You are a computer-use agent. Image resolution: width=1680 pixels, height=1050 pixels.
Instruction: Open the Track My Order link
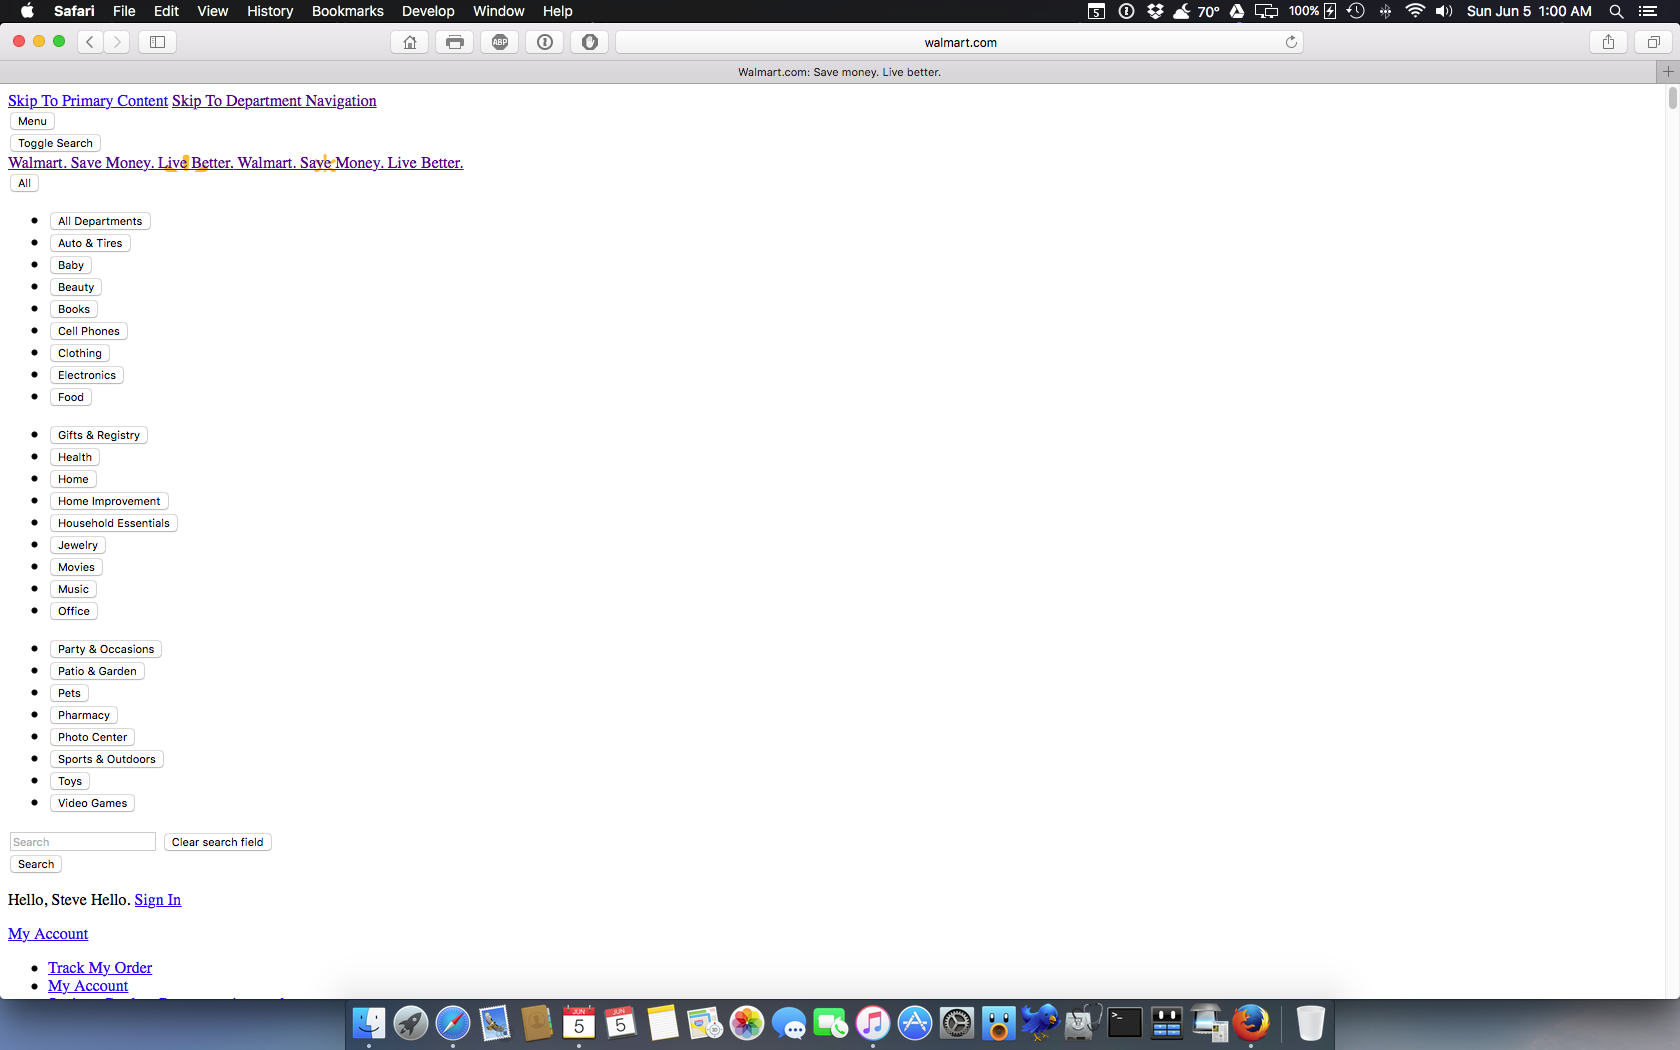click(x=100, y=968)
